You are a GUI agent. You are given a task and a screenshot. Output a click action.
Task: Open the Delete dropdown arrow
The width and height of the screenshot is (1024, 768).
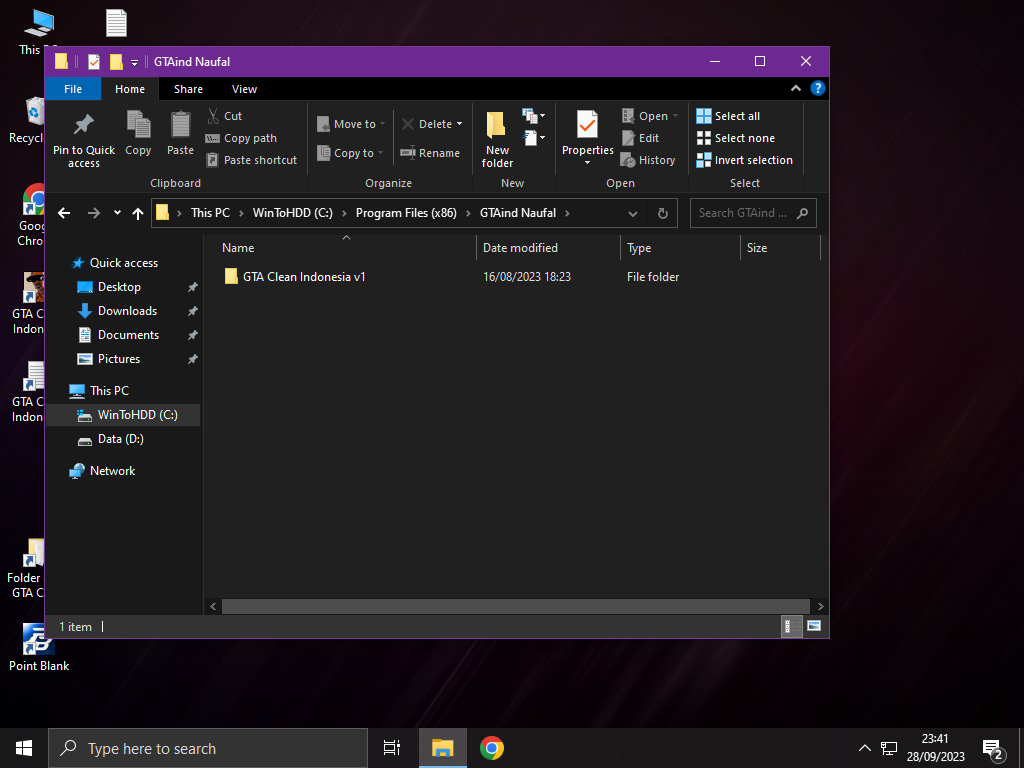pyautogui.click(x=459, y=124)
